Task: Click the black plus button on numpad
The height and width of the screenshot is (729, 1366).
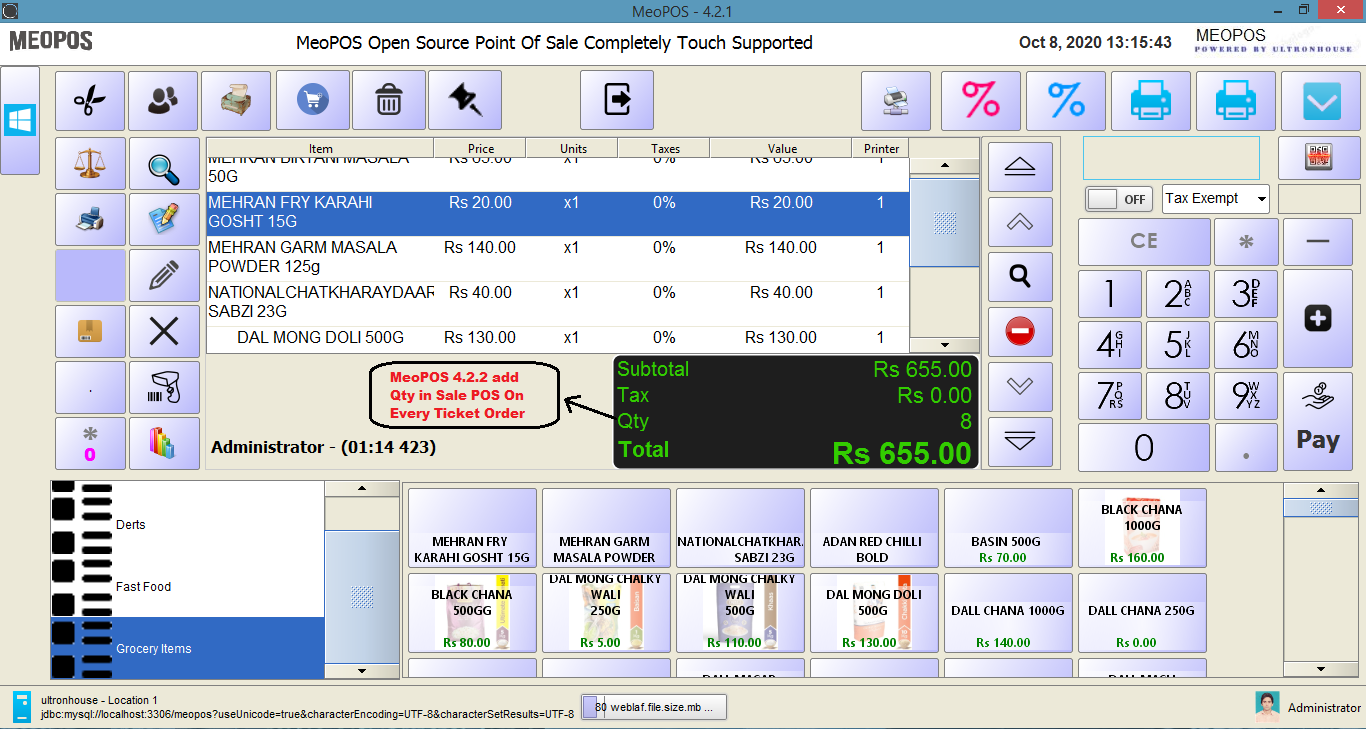Action: (1318, 319)
